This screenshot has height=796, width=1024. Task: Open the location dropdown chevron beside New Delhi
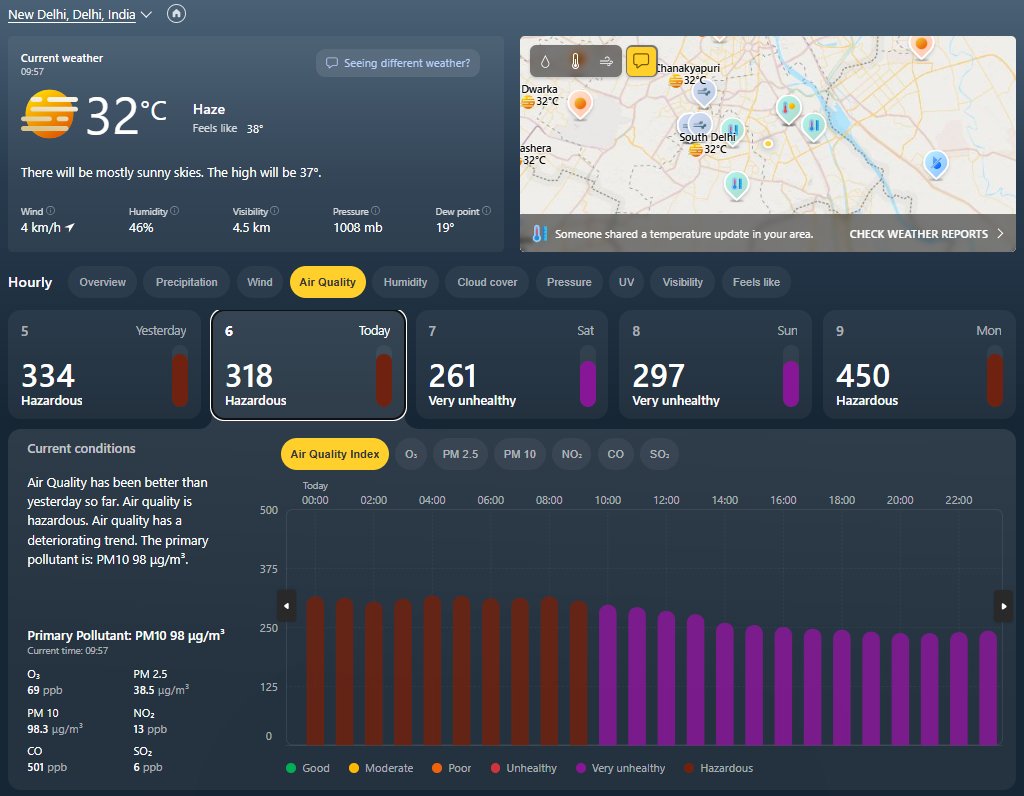coord(147,14)
